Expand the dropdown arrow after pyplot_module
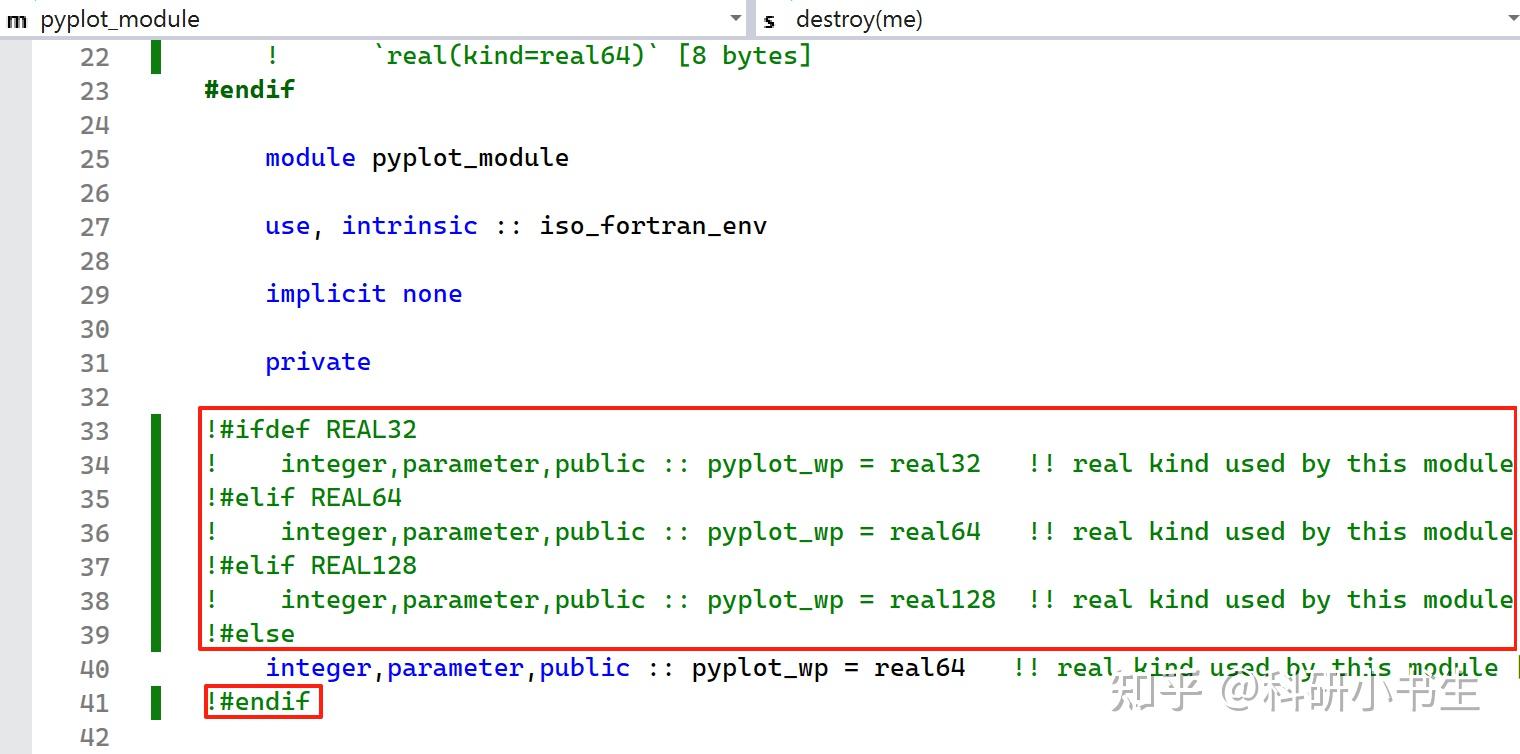This screenshot has width=1520, height=754. tap(736, 19)
